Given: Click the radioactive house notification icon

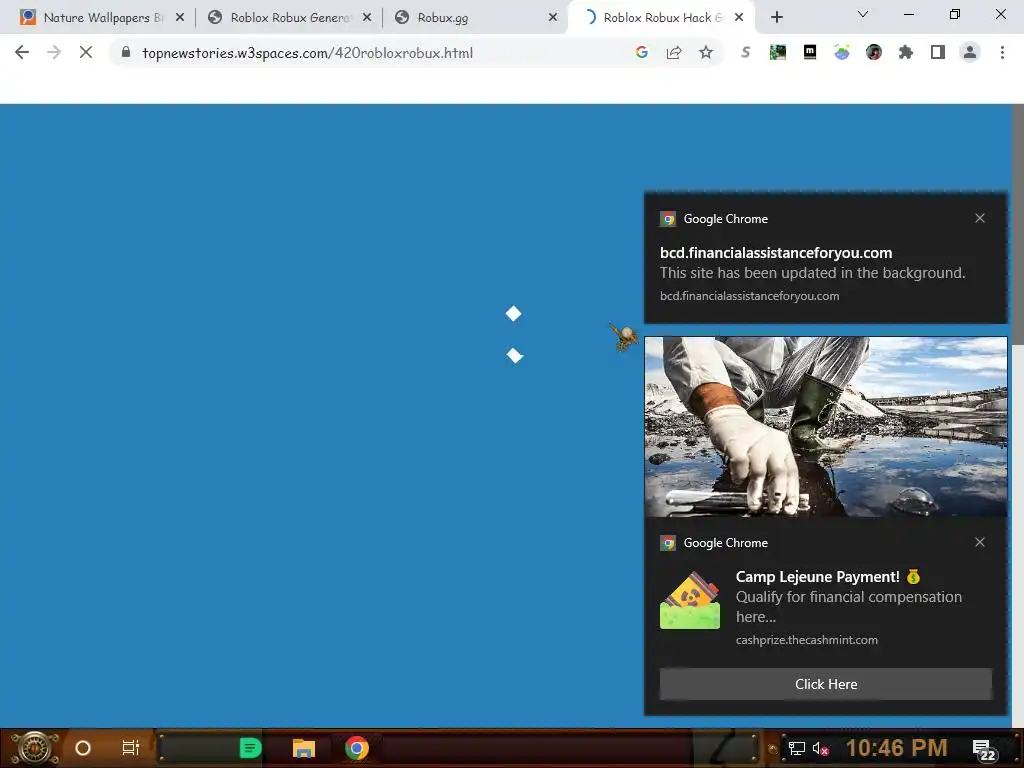Looking at the screenshot, I should [x=690, y=600].
